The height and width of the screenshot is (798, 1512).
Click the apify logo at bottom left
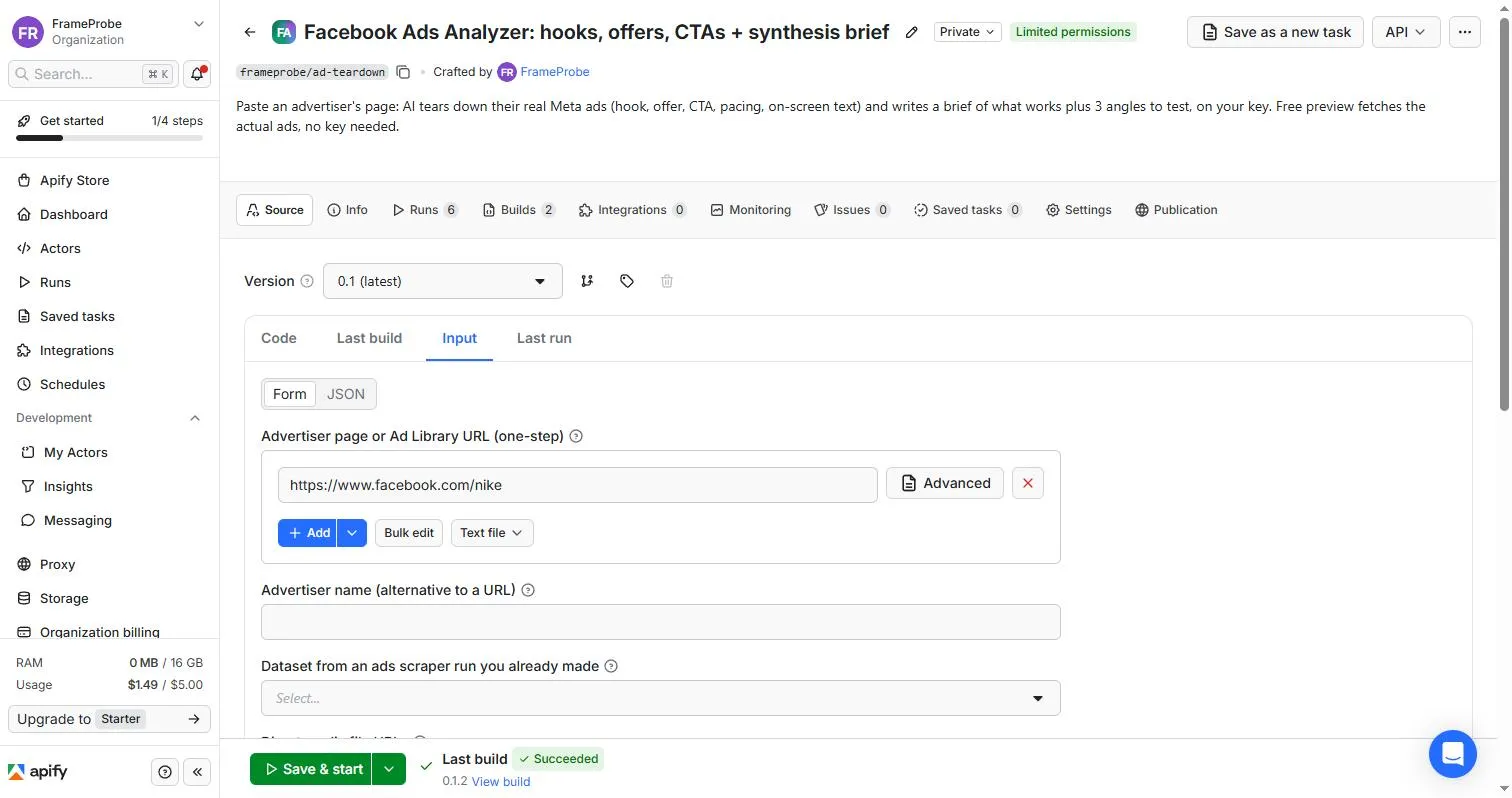coord(38,772)
